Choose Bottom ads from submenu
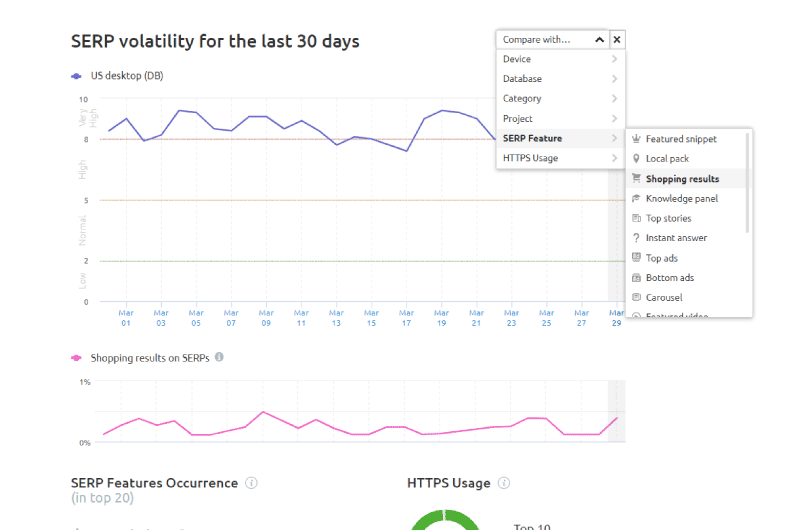800x530 pixels. tap(686, 277)
